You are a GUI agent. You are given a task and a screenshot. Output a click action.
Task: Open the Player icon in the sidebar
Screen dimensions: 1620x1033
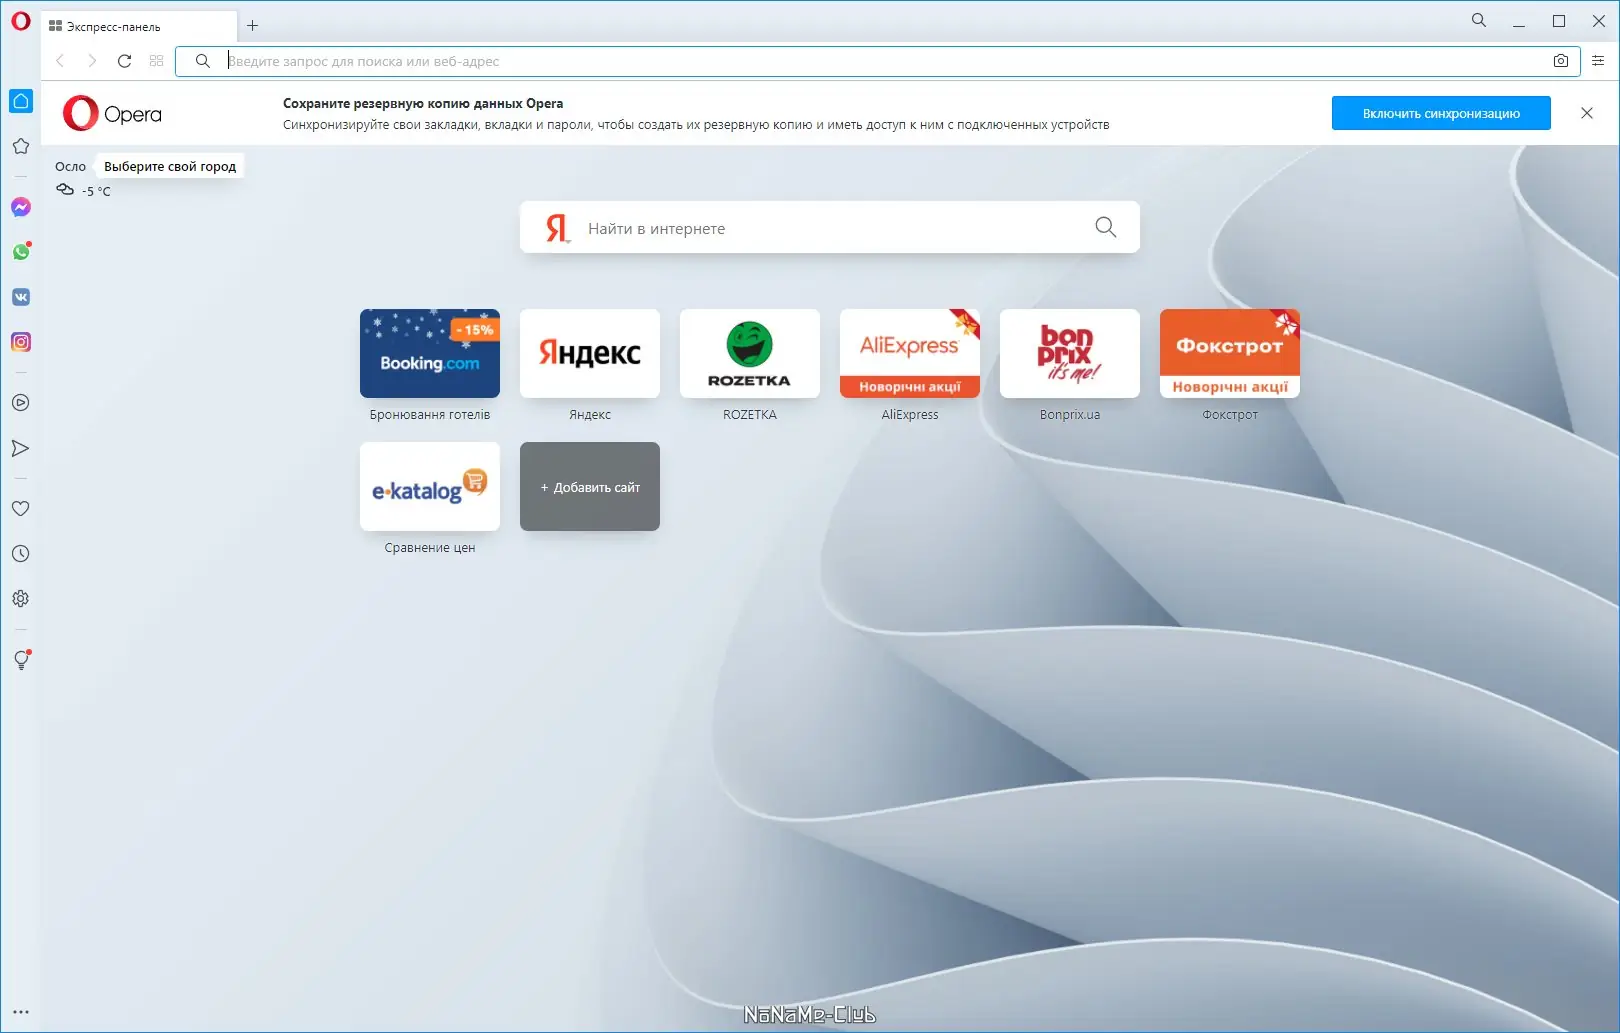click(x=21, y=403)
